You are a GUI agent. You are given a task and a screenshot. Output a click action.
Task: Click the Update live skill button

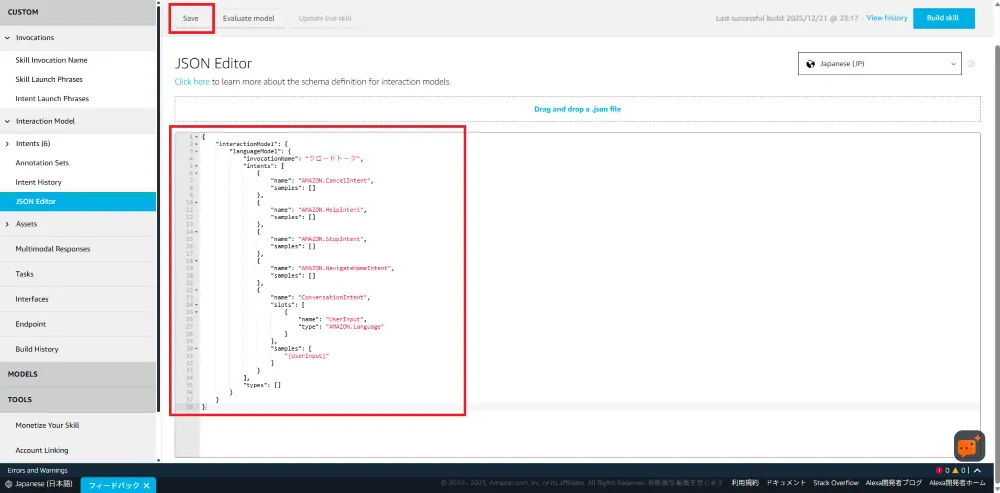pos(325,18)
